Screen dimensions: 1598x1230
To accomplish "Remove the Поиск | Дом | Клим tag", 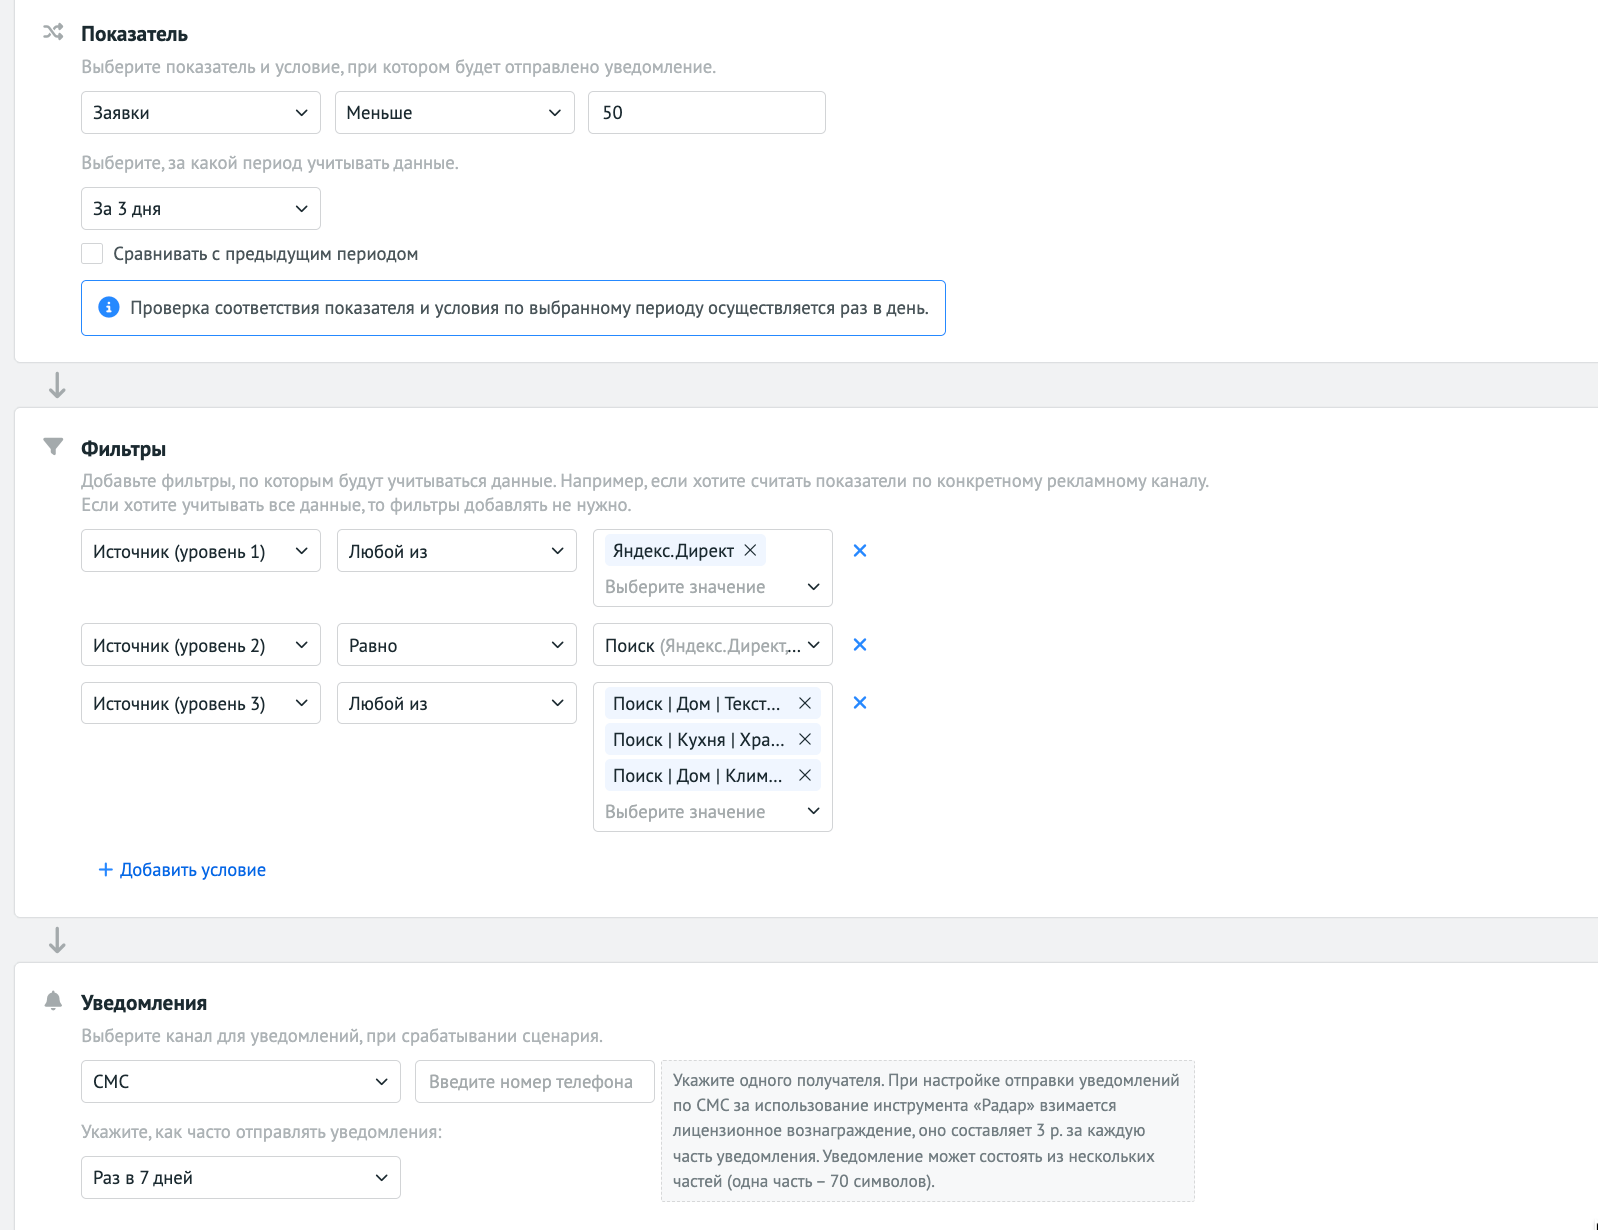I will (x=805, y=776).
